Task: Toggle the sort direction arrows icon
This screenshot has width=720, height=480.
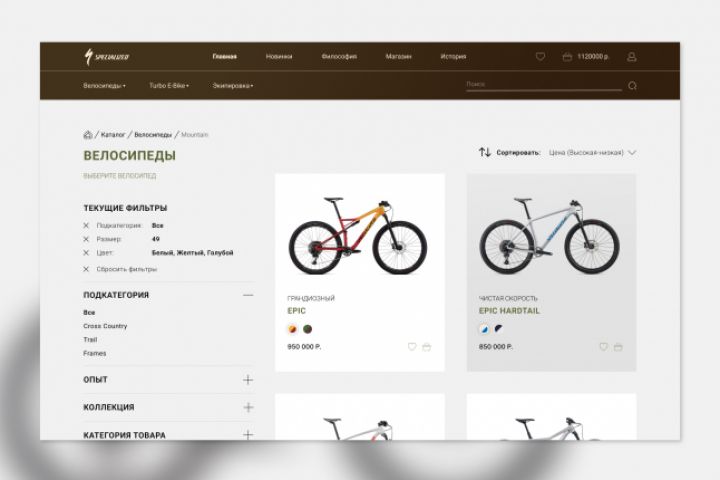Action: pyautogui.click(x=485, y=152)
